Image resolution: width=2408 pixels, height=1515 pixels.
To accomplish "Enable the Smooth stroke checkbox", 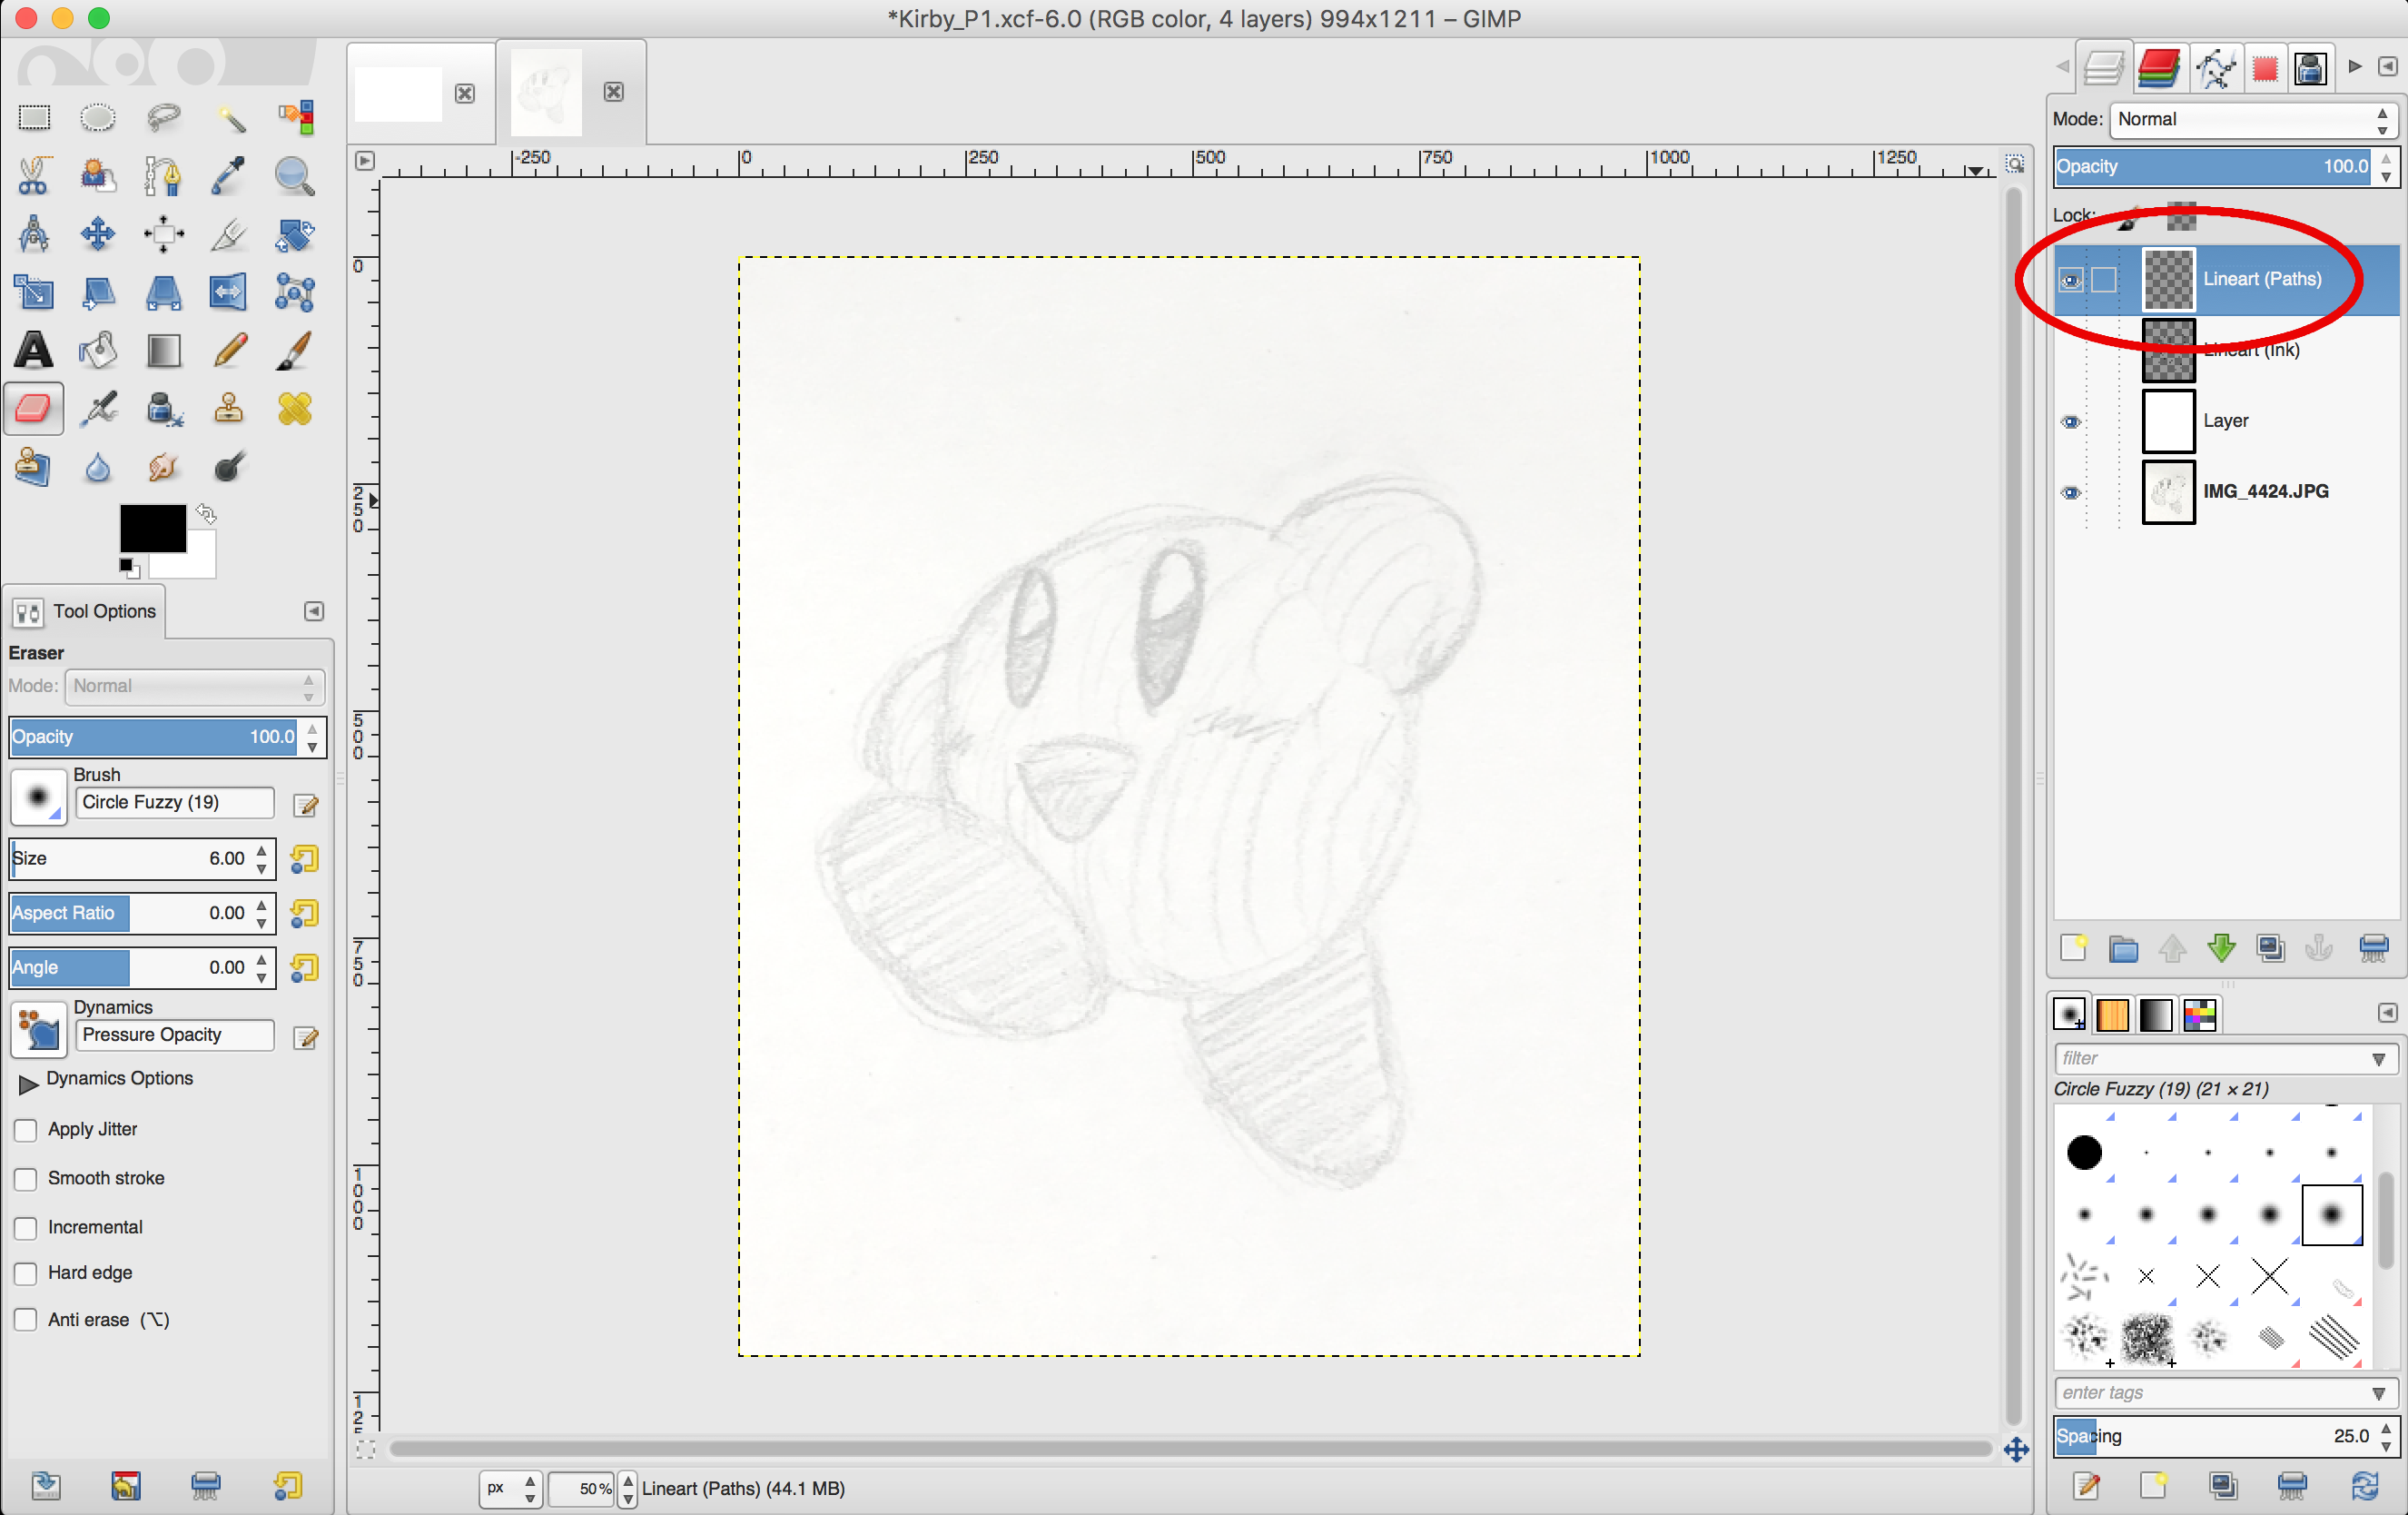I will tap(26, 1179).
